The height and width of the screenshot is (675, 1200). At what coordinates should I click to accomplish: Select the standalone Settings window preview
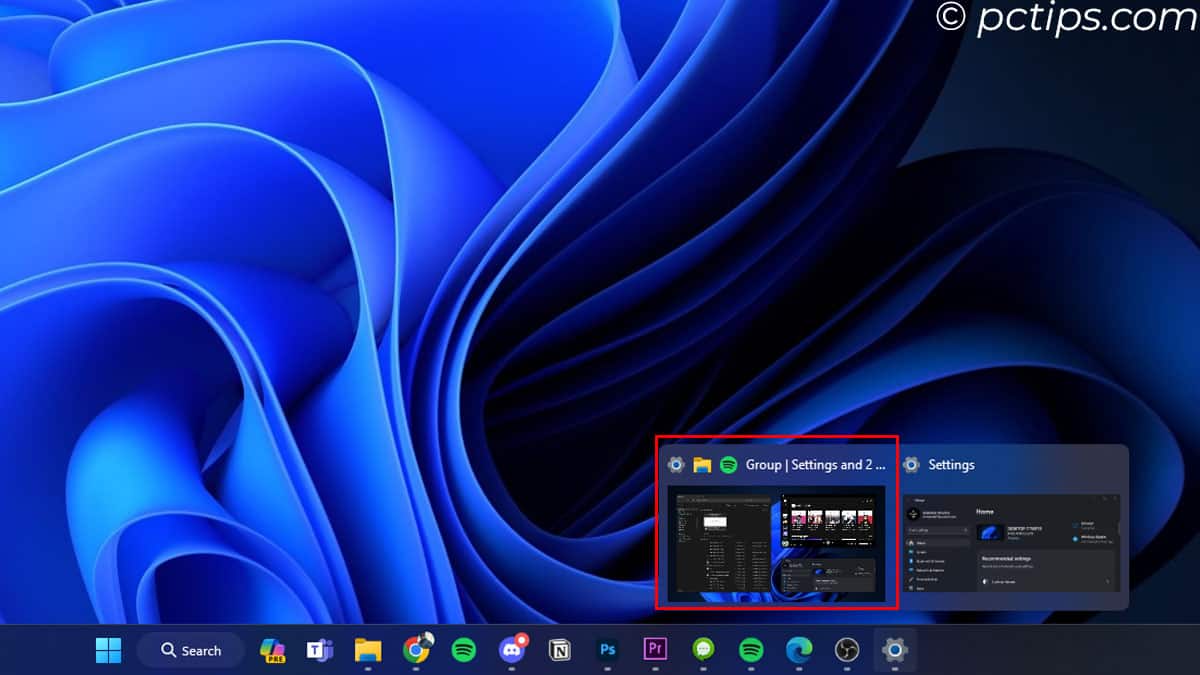pos(1010,545)
